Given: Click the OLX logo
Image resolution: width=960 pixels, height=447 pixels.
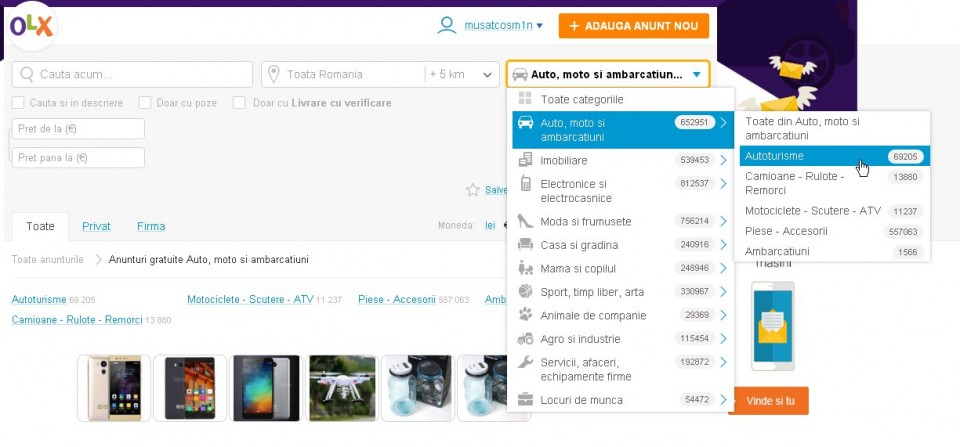Looking at the screenshot, I should pos(31,27).
